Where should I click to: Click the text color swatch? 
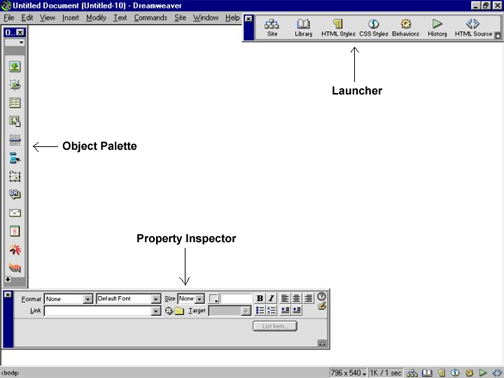(213, 298)
